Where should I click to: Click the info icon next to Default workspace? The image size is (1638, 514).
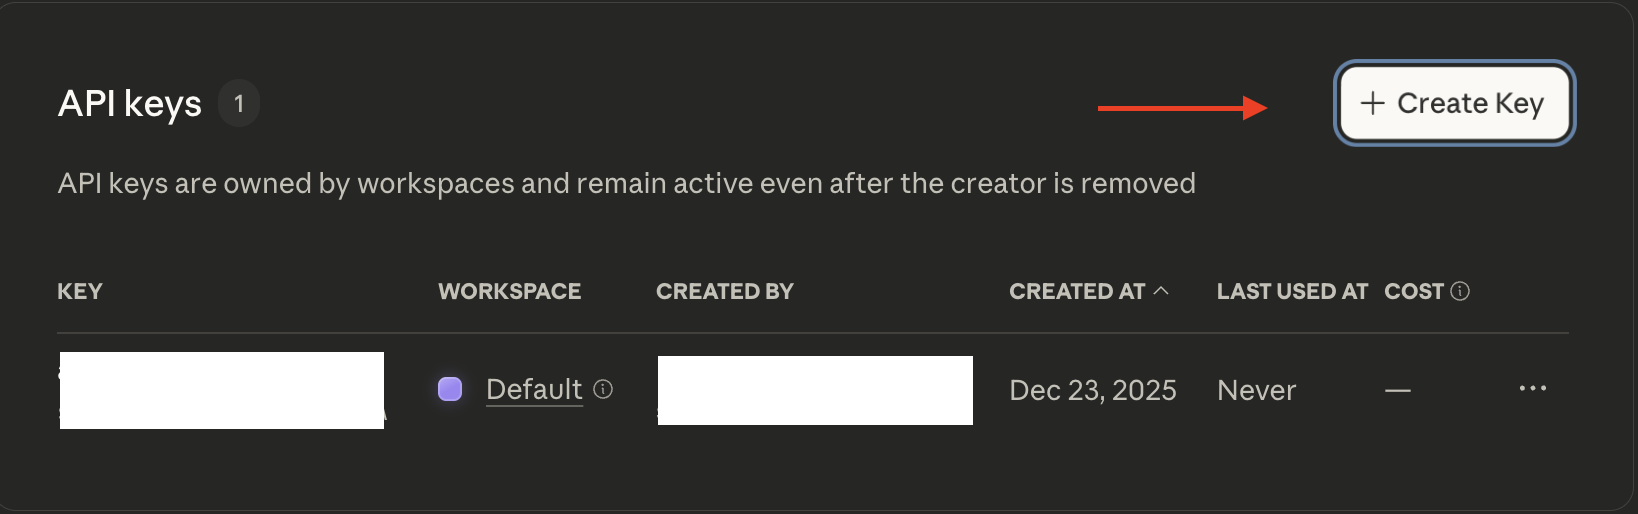pos(603,389)
